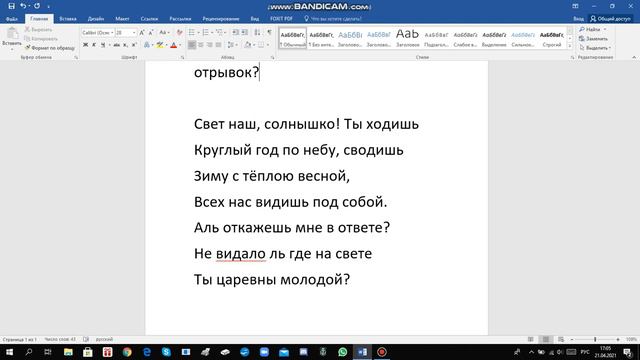Open the text effects A icon
Image resolution: width=640 pixels, height=360 pixels.
point(147,45)
